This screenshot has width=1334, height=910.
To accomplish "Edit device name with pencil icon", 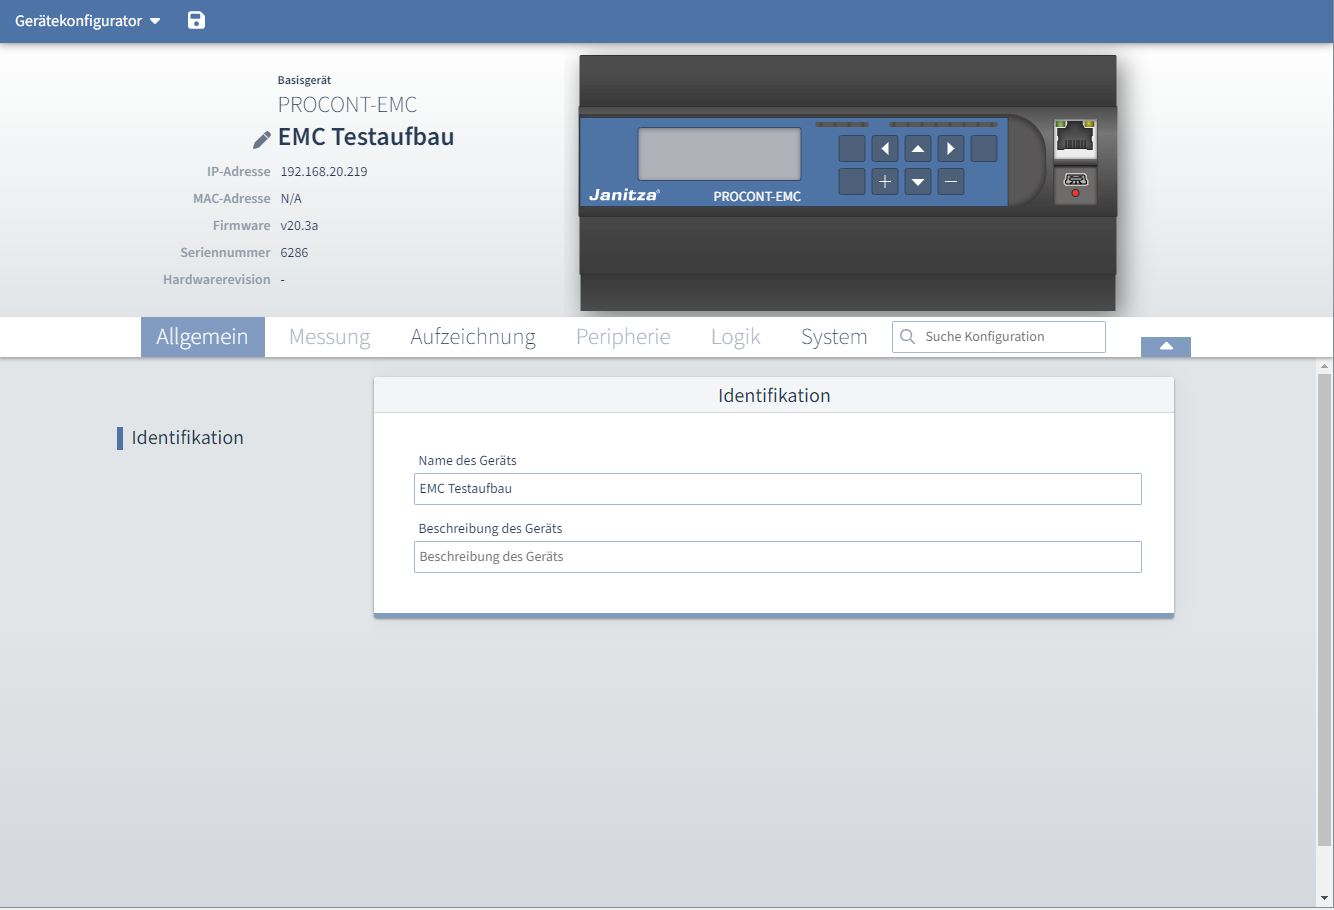I will pos(262,139).
